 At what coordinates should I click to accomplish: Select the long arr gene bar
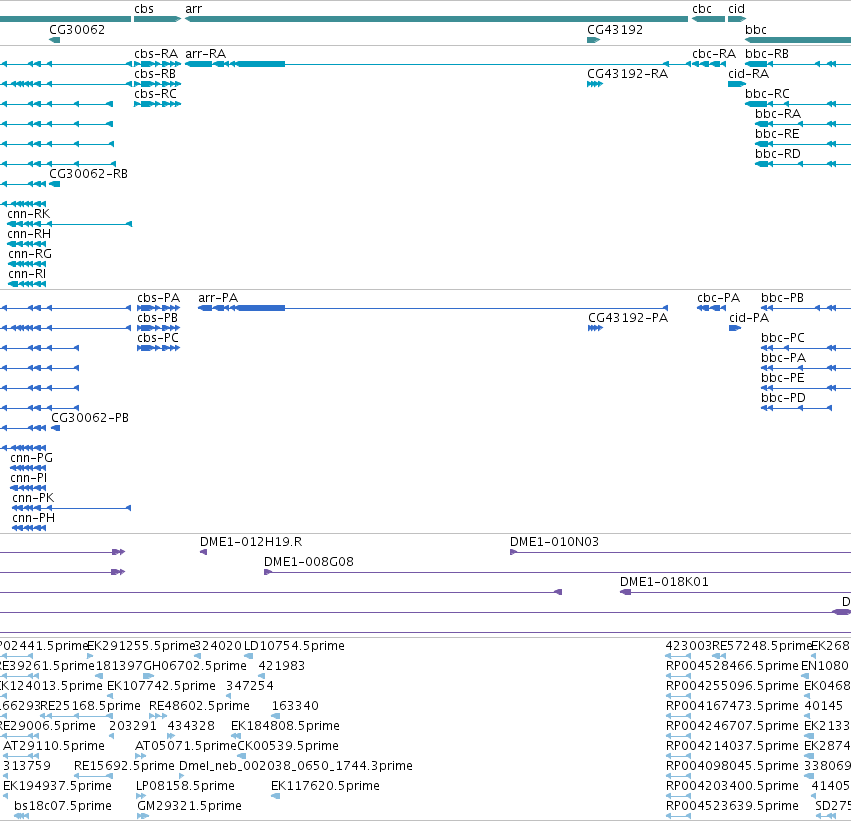[x=436, y=19]
